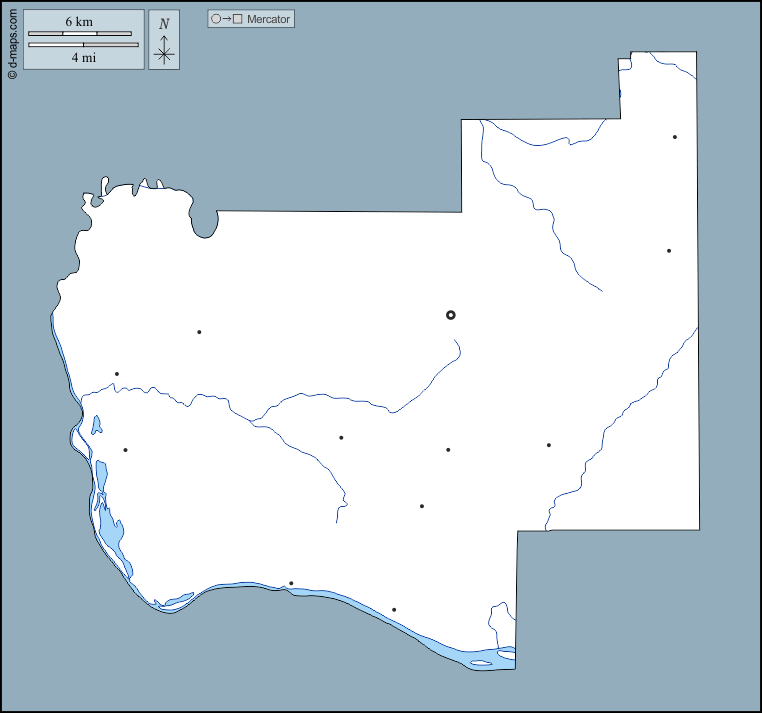Click the letter N above the compass
Screen dimensions: 762x713
(164, 24)
